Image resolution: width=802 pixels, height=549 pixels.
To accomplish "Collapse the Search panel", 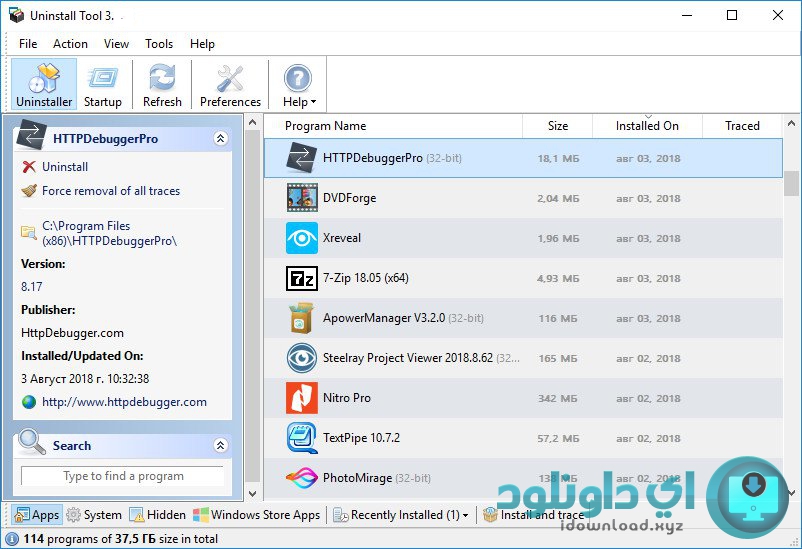I will tap(220, 445).
